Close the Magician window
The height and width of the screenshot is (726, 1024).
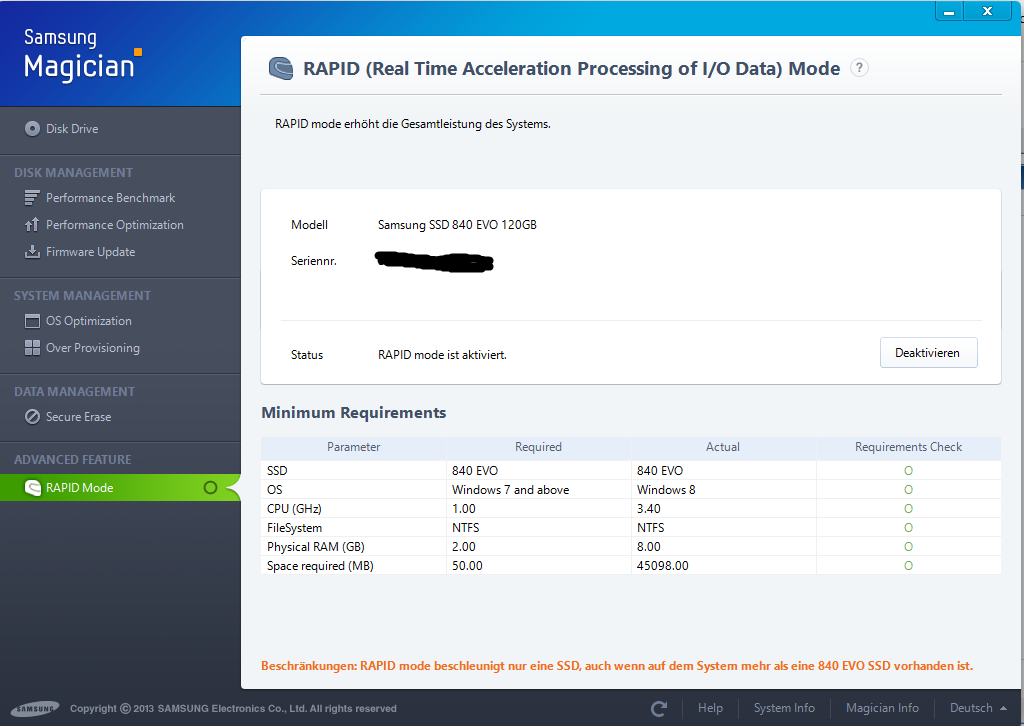point(987,11)
